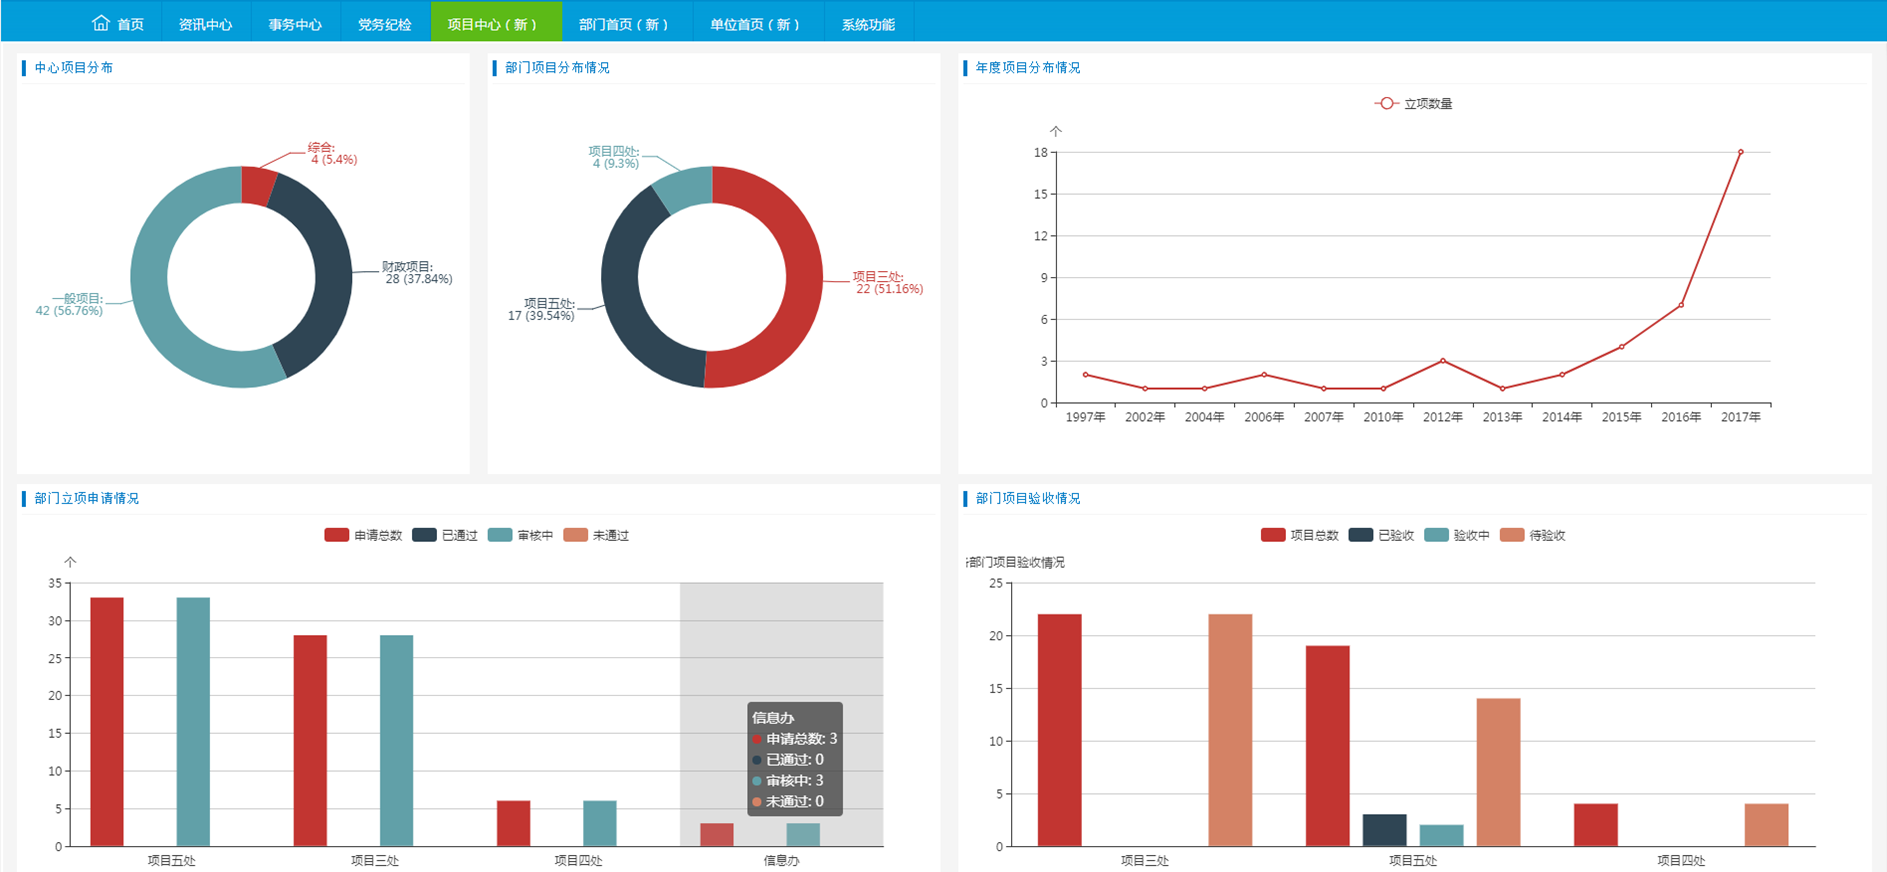This screenshot has height=872, width=1887.
Task: Select the teal 项目四处 donut slice
Action: click(x=685, y=188)
